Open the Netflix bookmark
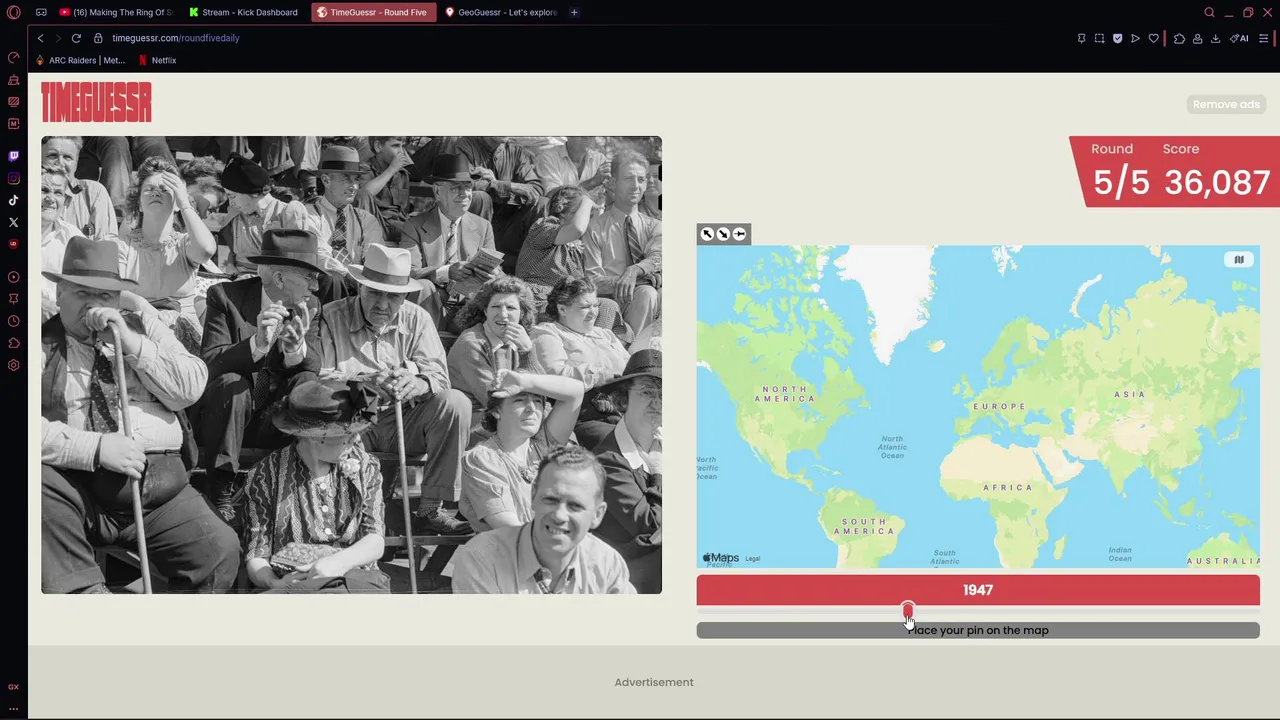 pyautogui.click(x=157, y=60)
